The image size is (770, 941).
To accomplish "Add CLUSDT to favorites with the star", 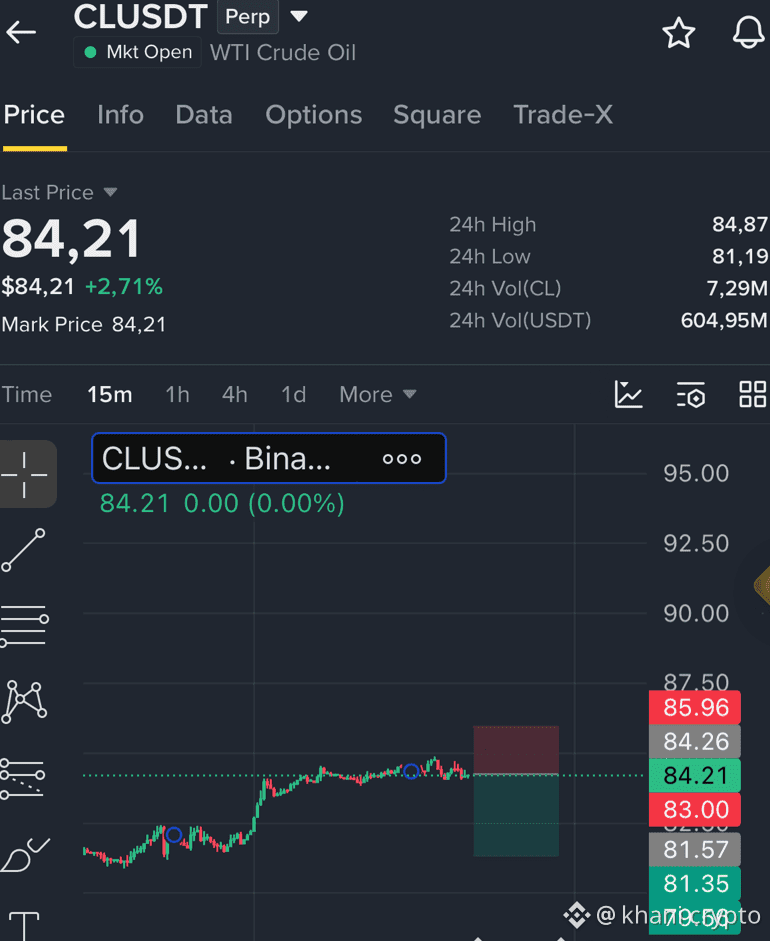I will [679, 32].
